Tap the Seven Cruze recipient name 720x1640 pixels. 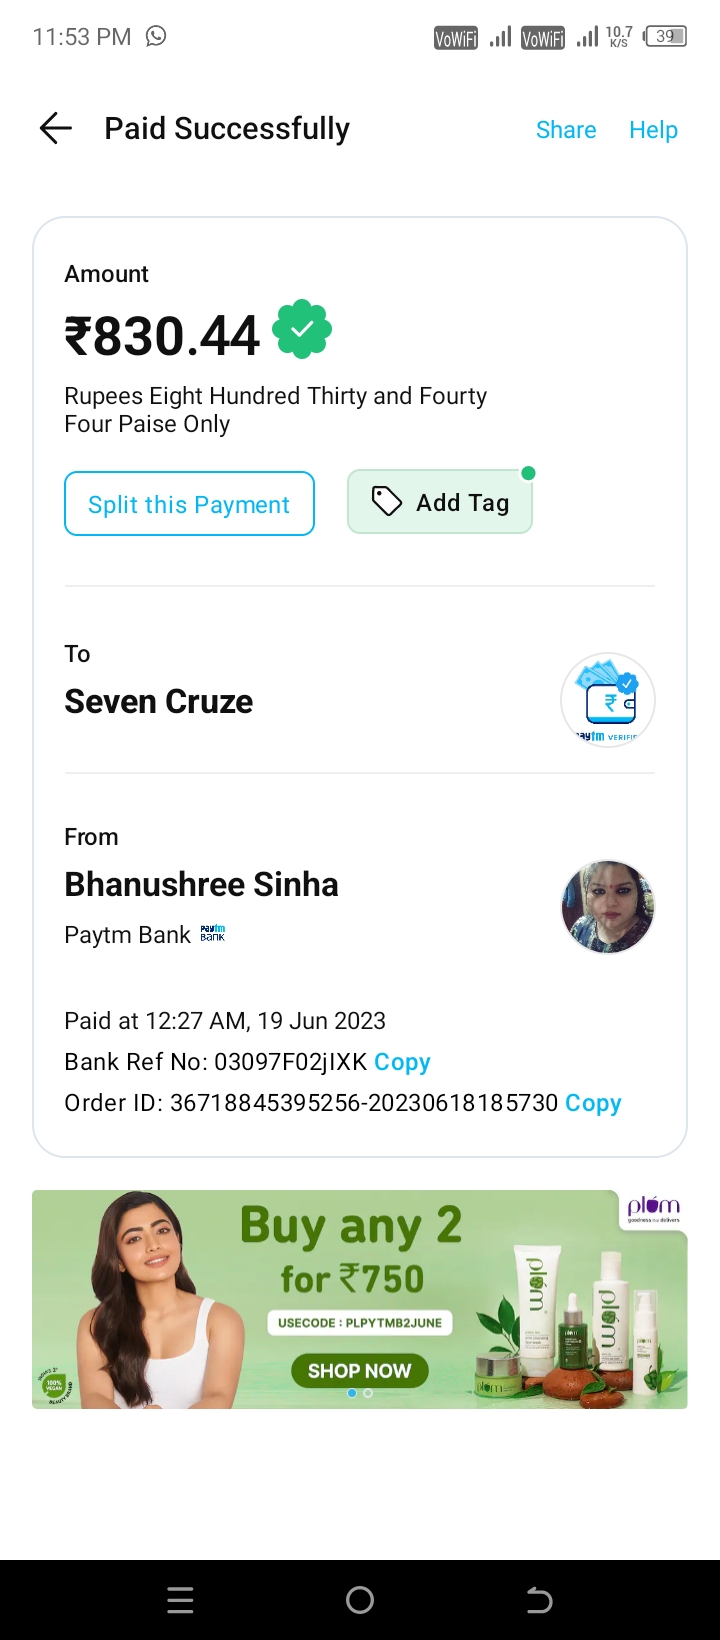[x=159, y=702]
